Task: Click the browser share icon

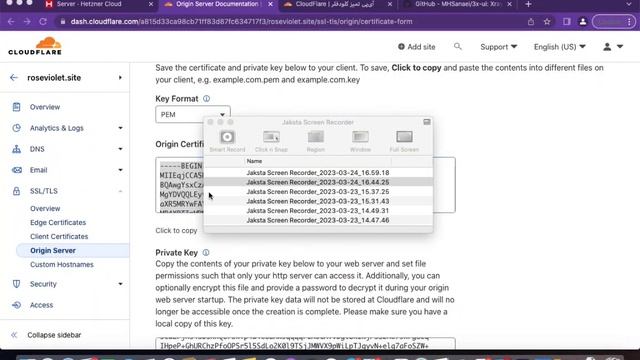Action: coord(531,22)
